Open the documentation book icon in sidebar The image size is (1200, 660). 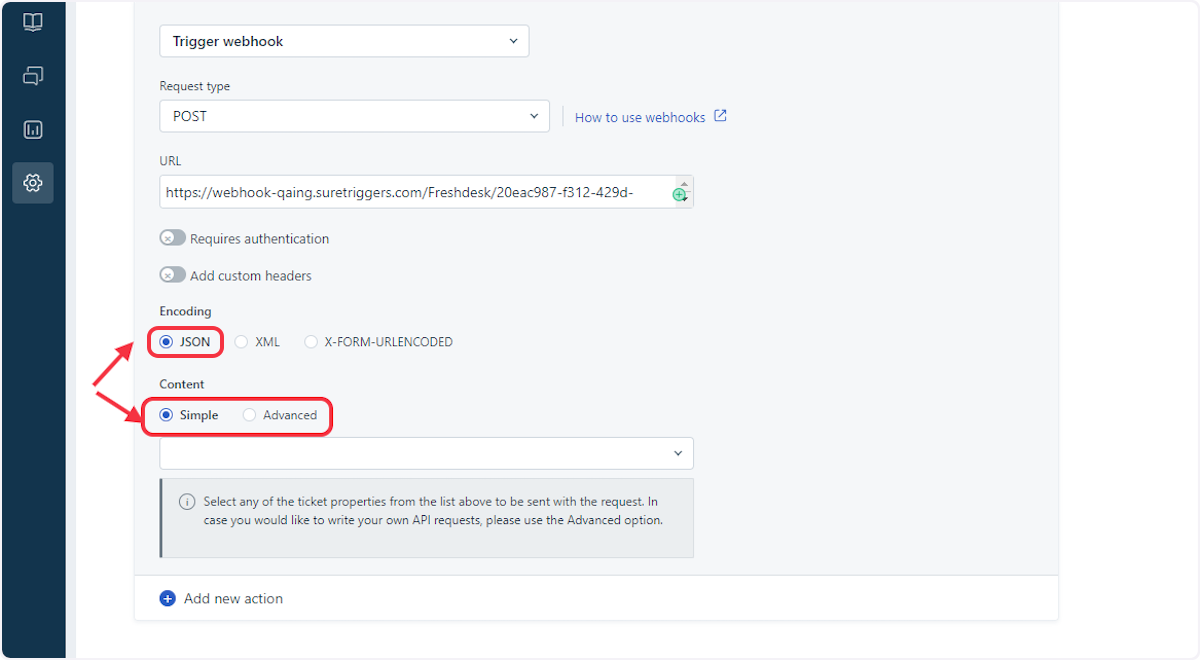point(33,22)
